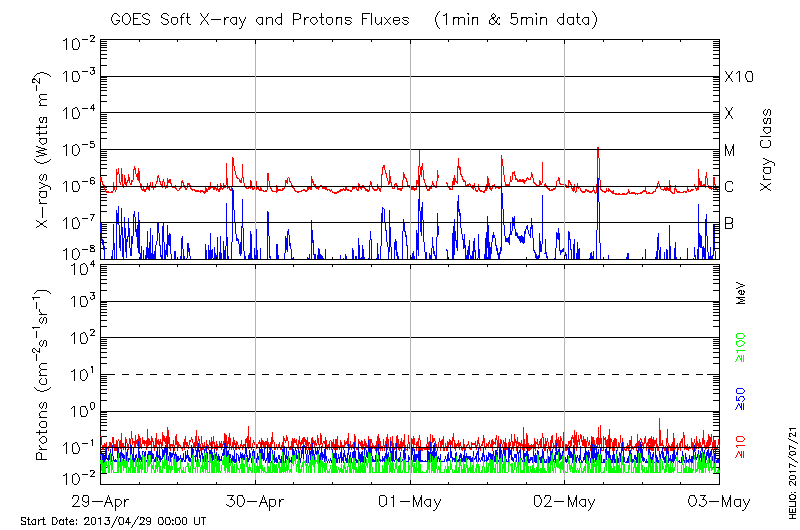Click the C class label on right axis
Image resolution: width=800 pixels, height=530 pixels.
tap(729, 187)
